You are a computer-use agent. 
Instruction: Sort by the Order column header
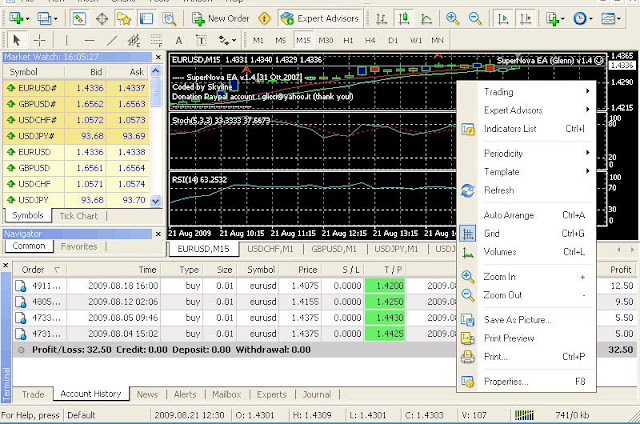(40, 270)
